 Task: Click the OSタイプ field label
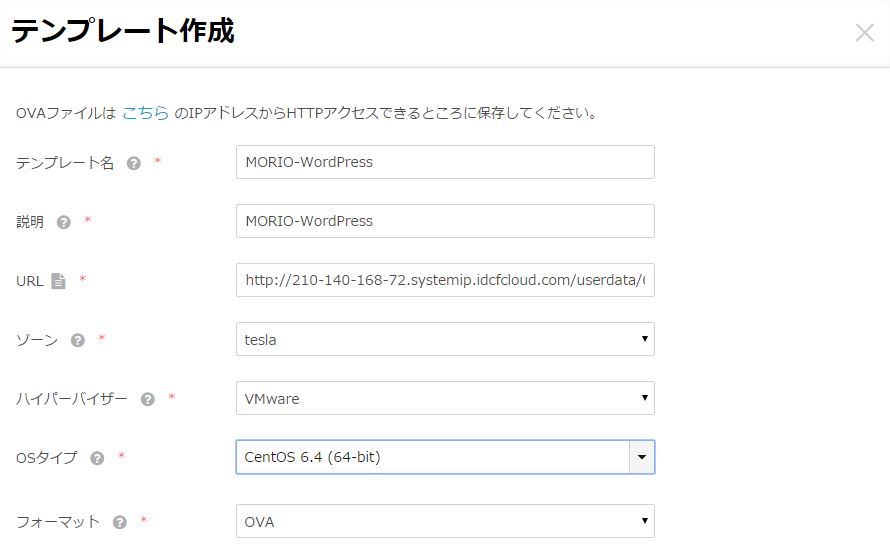coord(46,458)
